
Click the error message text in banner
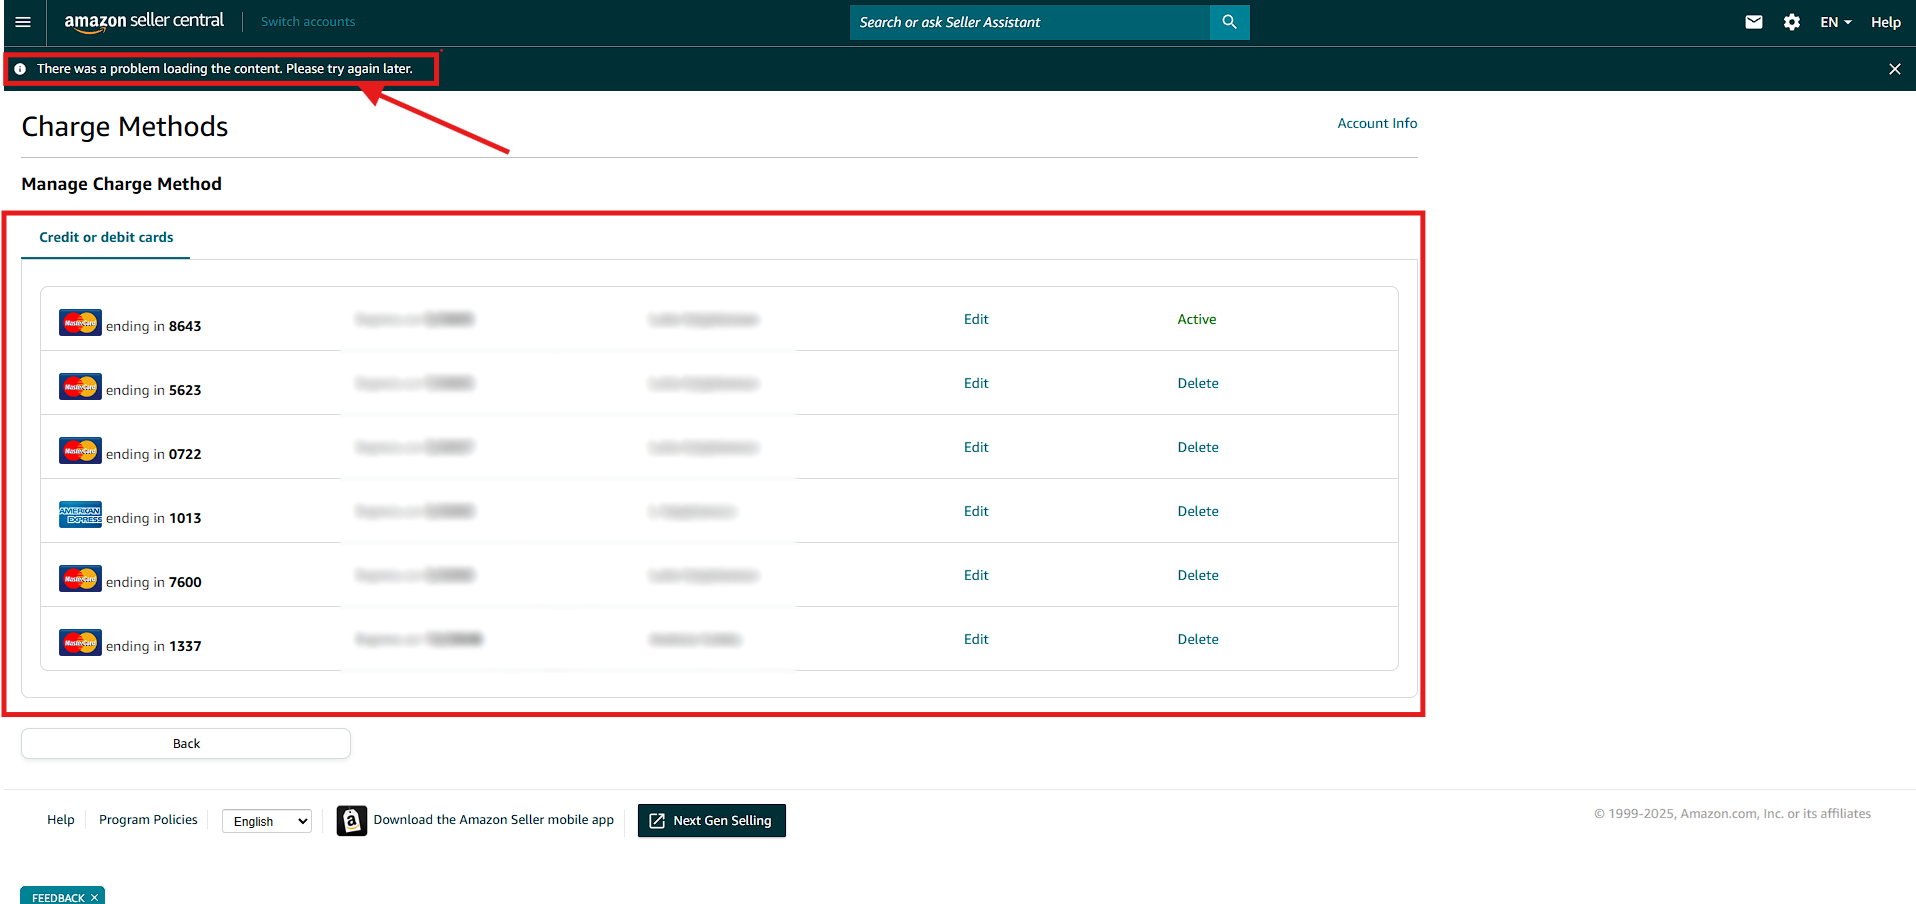point(225,69)
